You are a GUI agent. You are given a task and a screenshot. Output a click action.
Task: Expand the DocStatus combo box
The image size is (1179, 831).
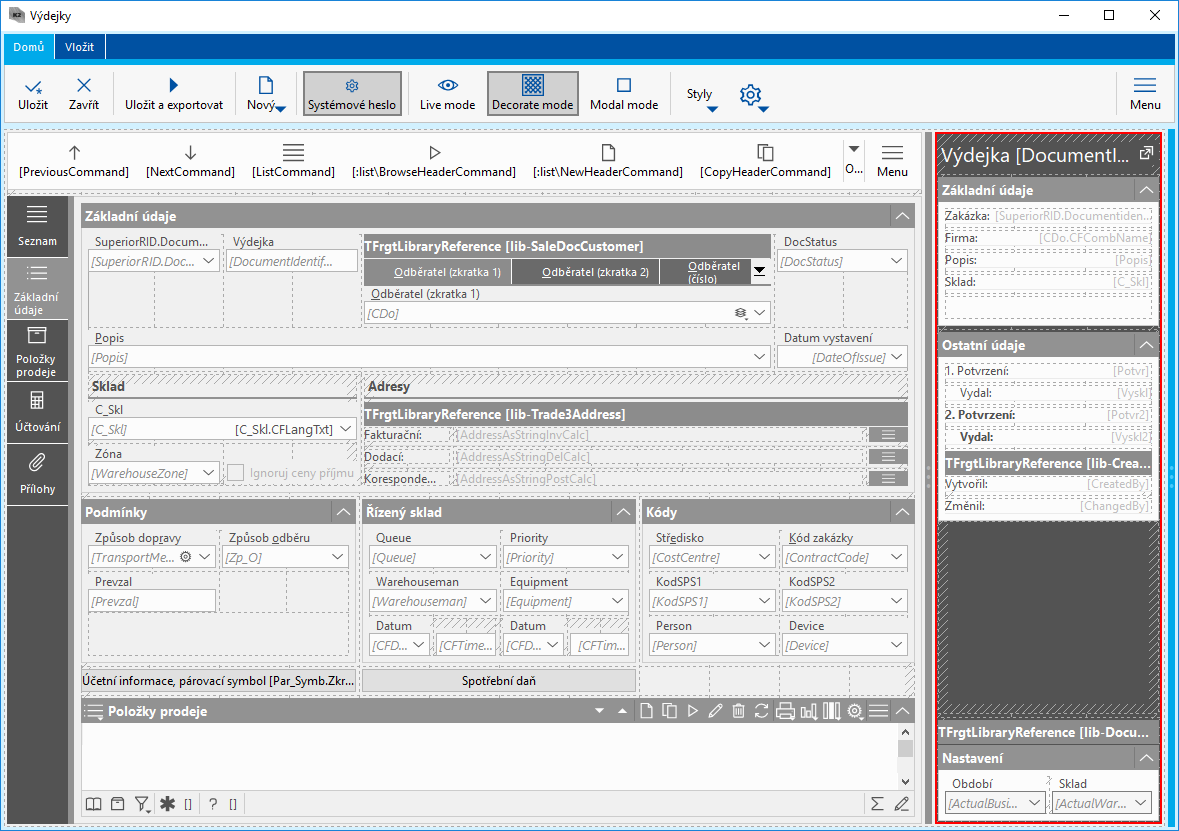(896, 261)
